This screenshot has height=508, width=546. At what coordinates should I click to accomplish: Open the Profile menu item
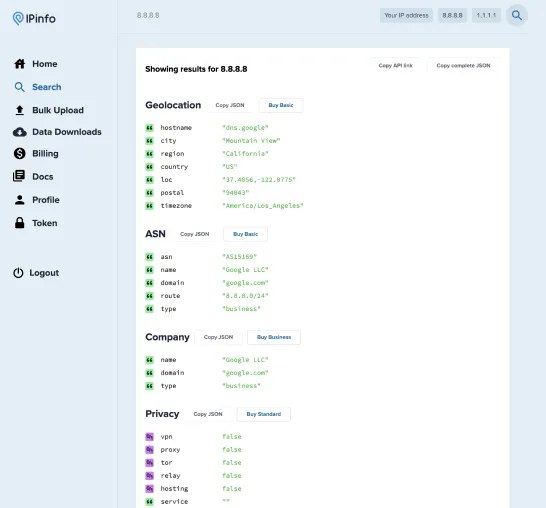37,200
